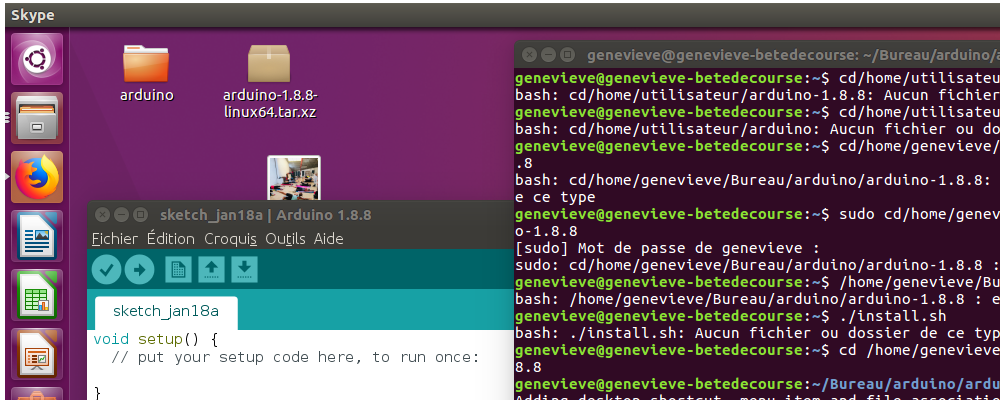Open the Édition menu

coord(170,239)
